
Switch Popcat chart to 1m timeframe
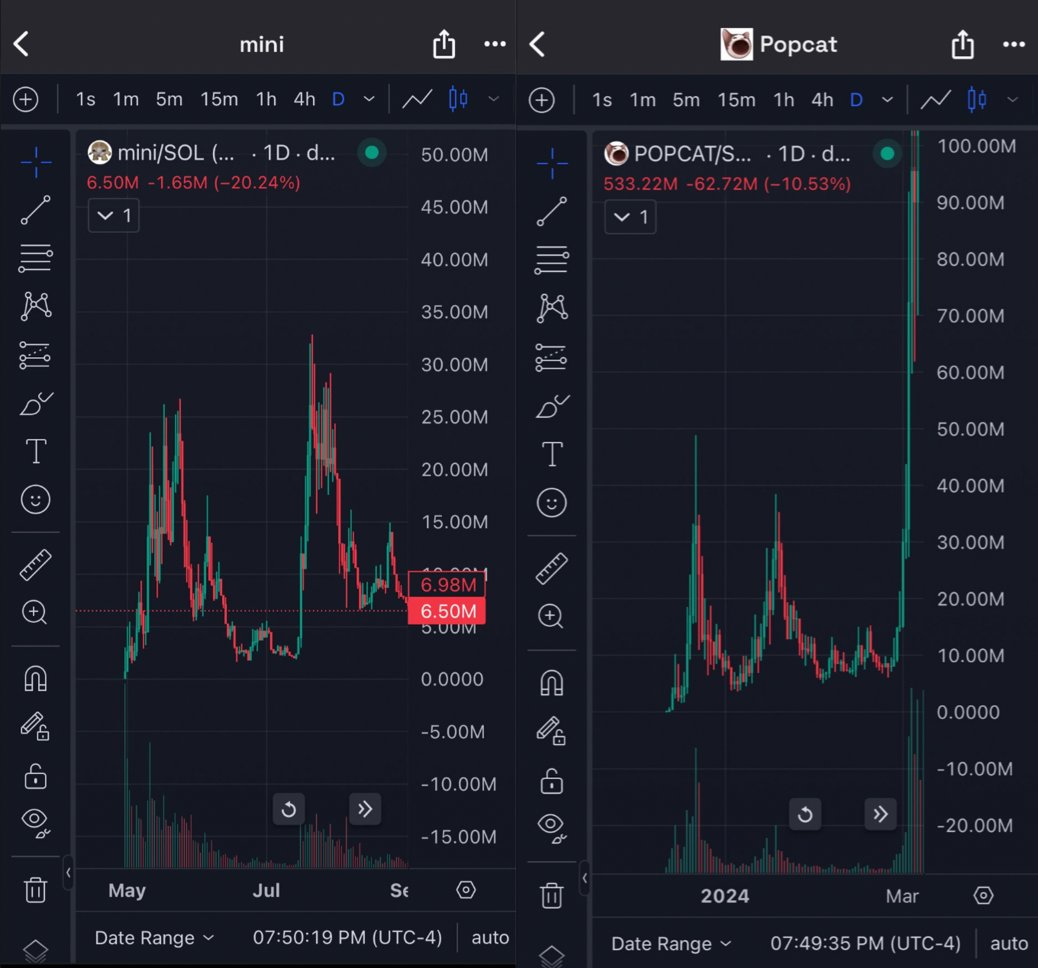(642, 100)
